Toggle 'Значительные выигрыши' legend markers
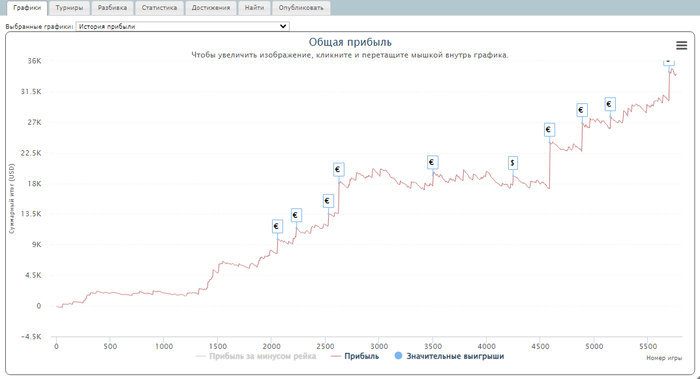This screenshot has height=379, width=700. click(x=449, y=356)
